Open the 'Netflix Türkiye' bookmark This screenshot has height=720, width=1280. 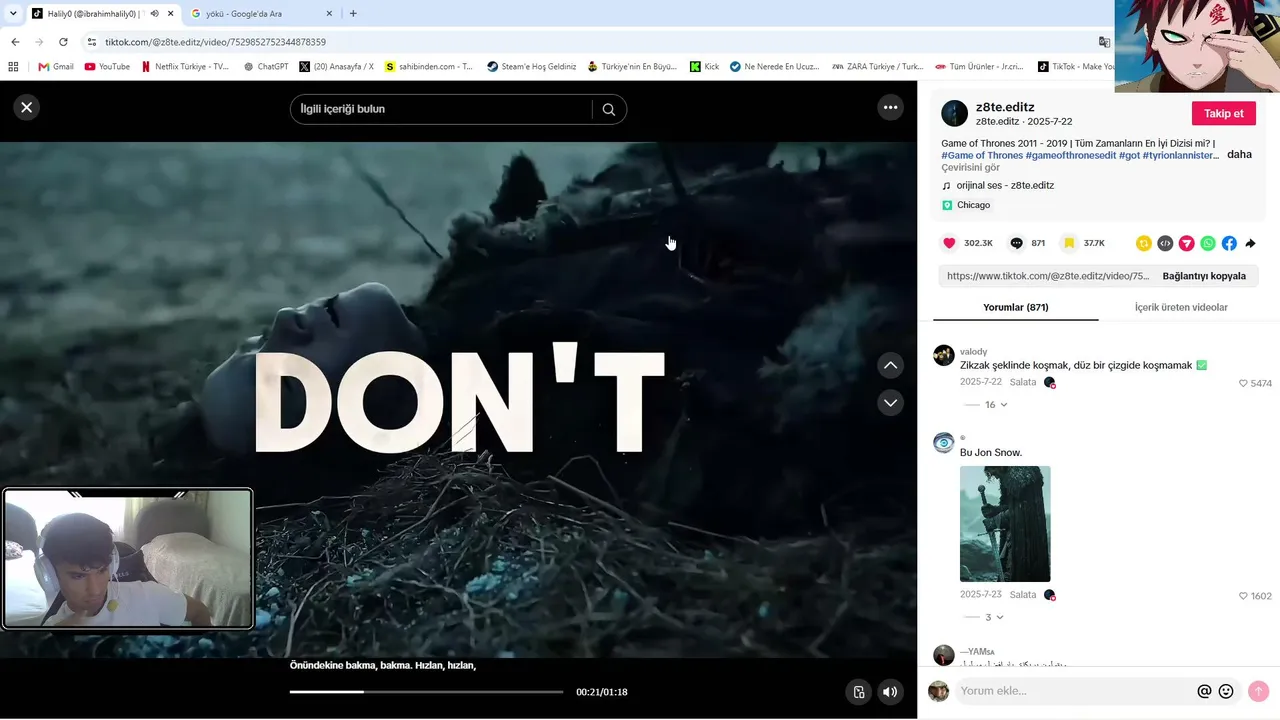(184, 67)
